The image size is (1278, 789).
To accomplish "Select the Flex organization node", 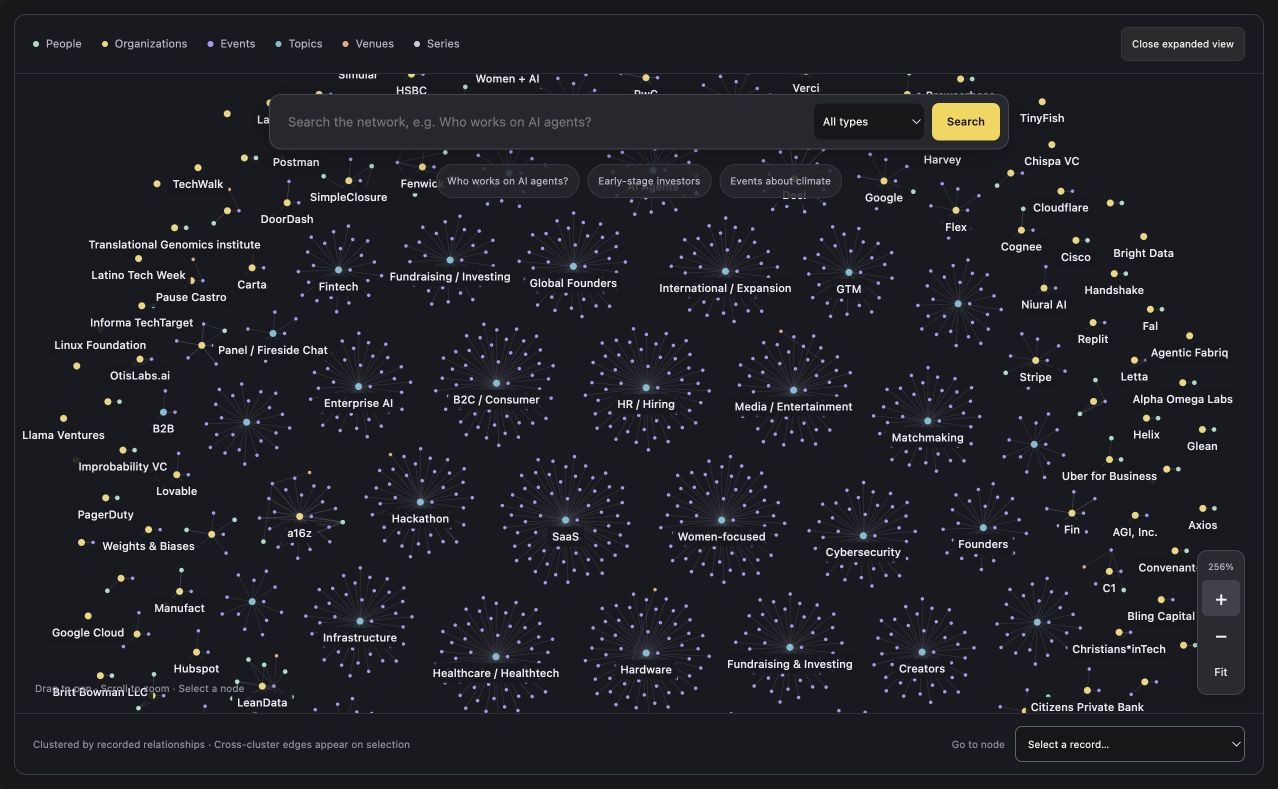I will [x=956, y=210].
